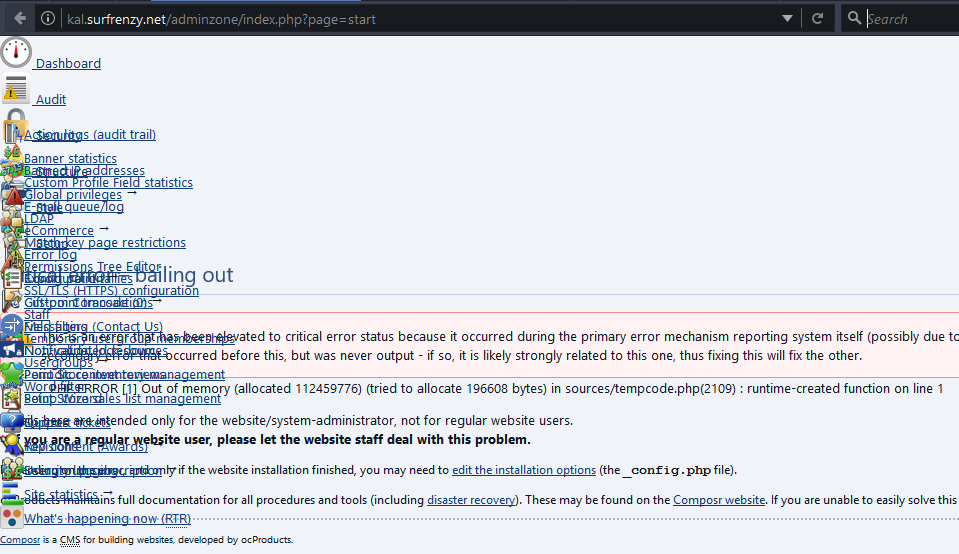Click the Audit warning-list icon
This screenshot has height=554, width=959.
16,90
